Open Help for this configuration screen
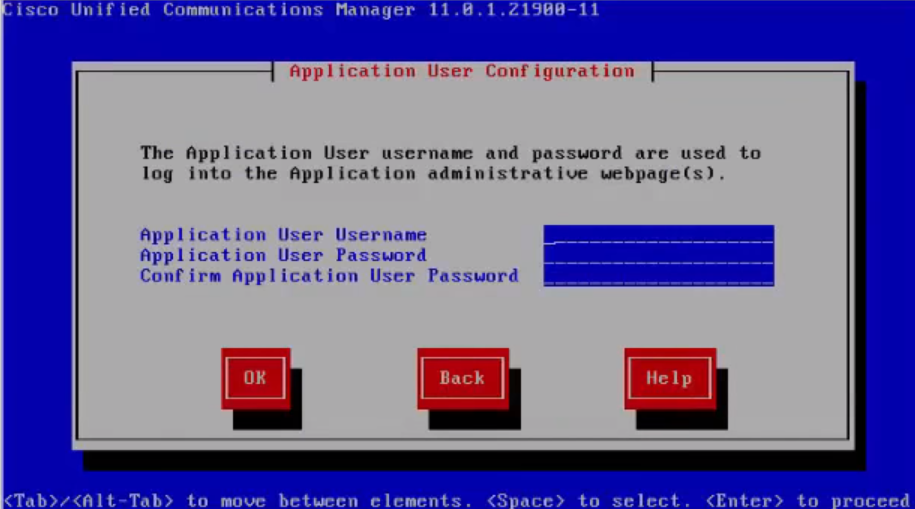This screenshot has width=915, height=509. [670, 378]
